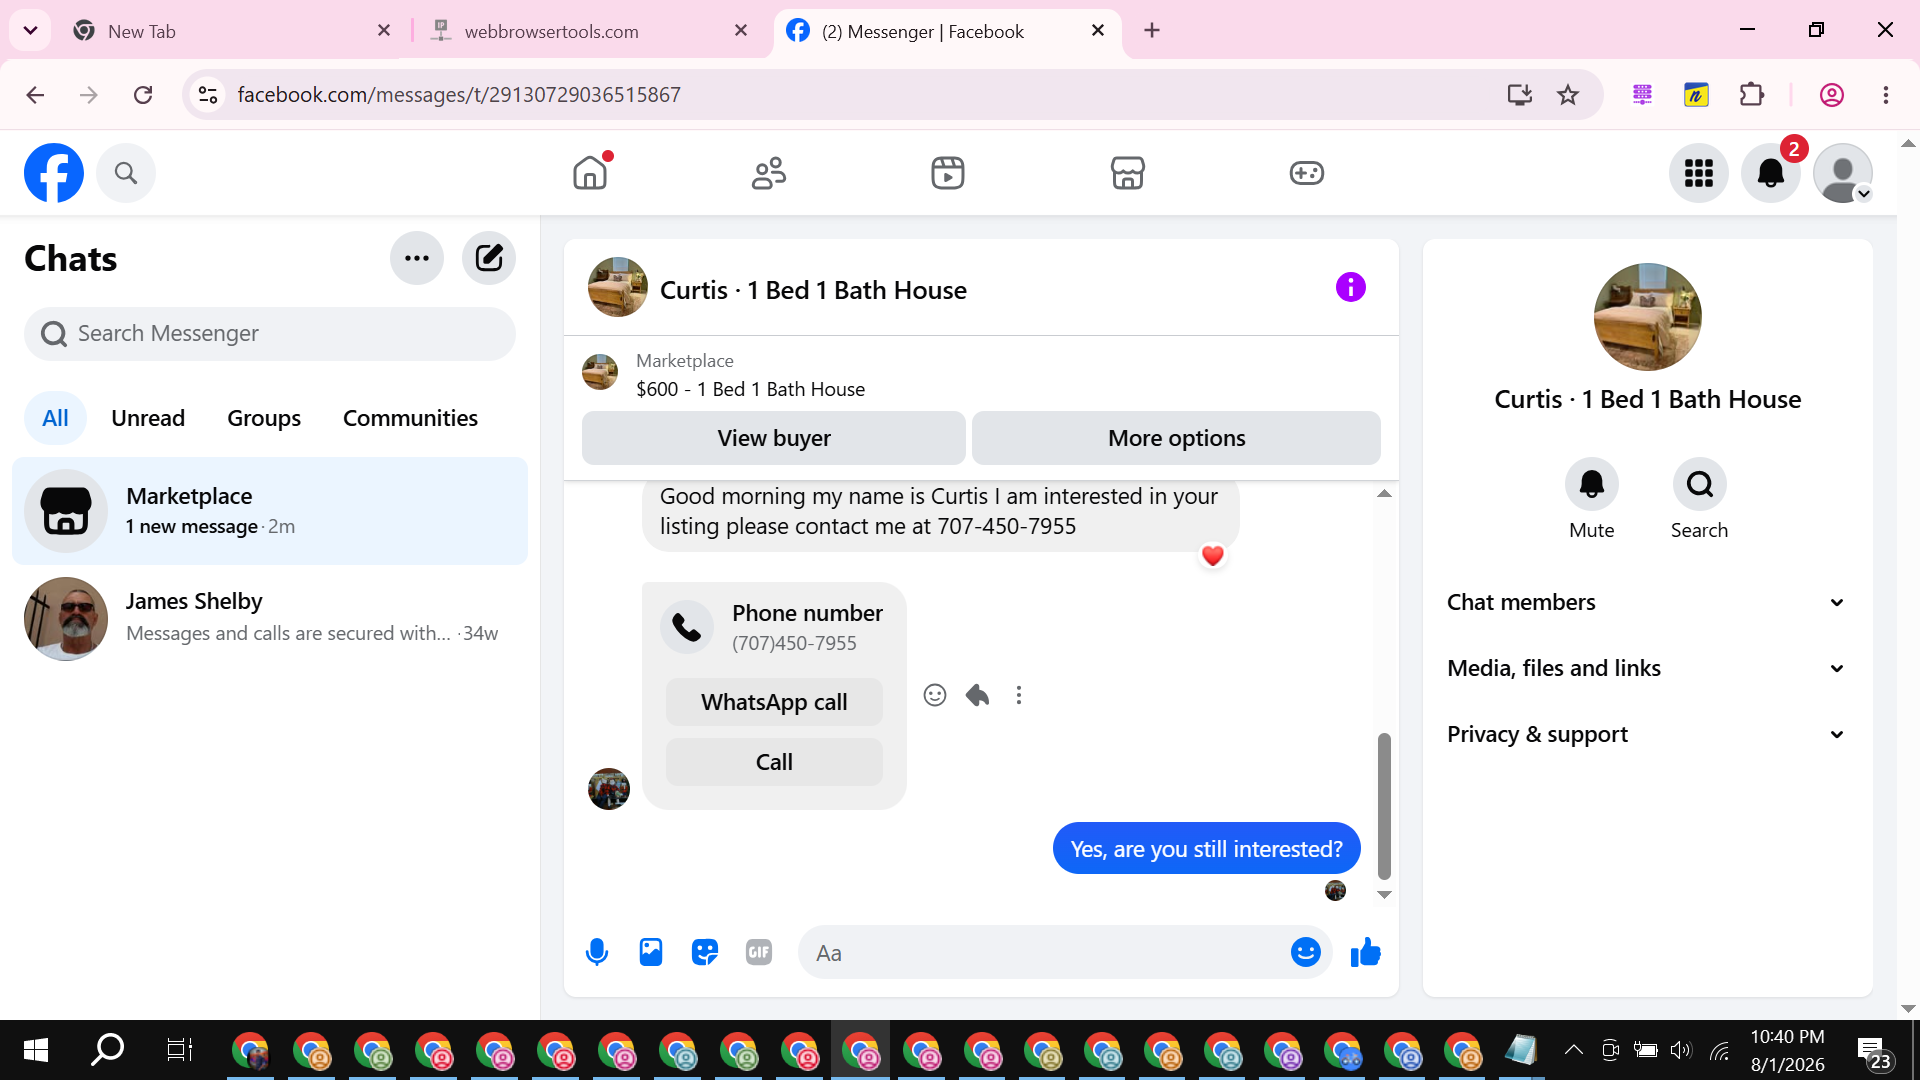Open the James Shelby conversation
This screenshot has width=1920, height=1080.
click(270, 618)
